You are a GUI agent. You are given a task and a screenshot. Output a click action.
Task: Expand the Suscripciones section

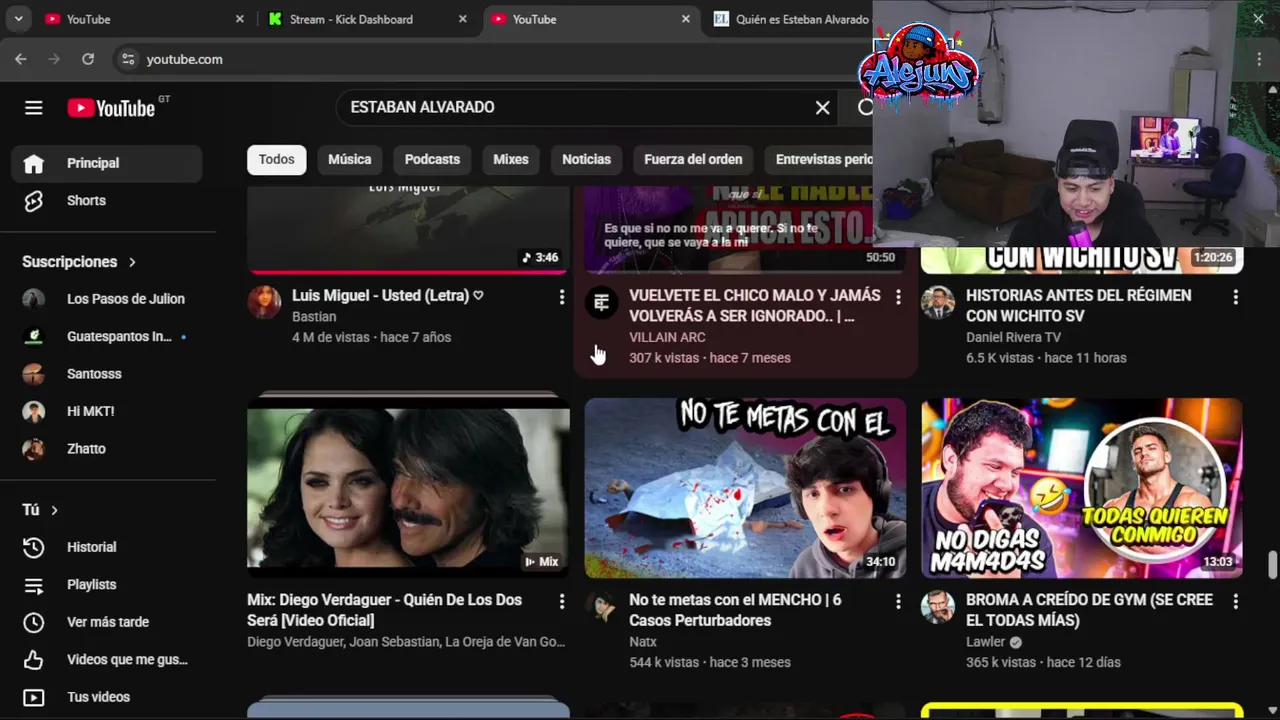pos(79,262)
